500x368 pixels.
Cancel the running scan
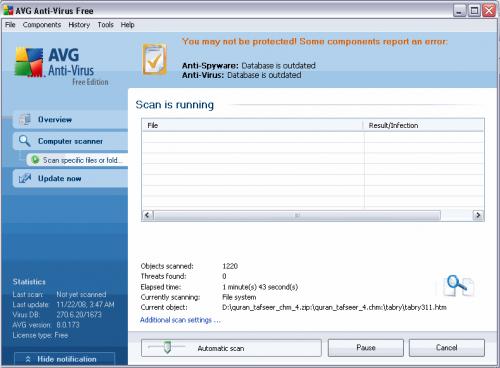(x=447, y=348)
